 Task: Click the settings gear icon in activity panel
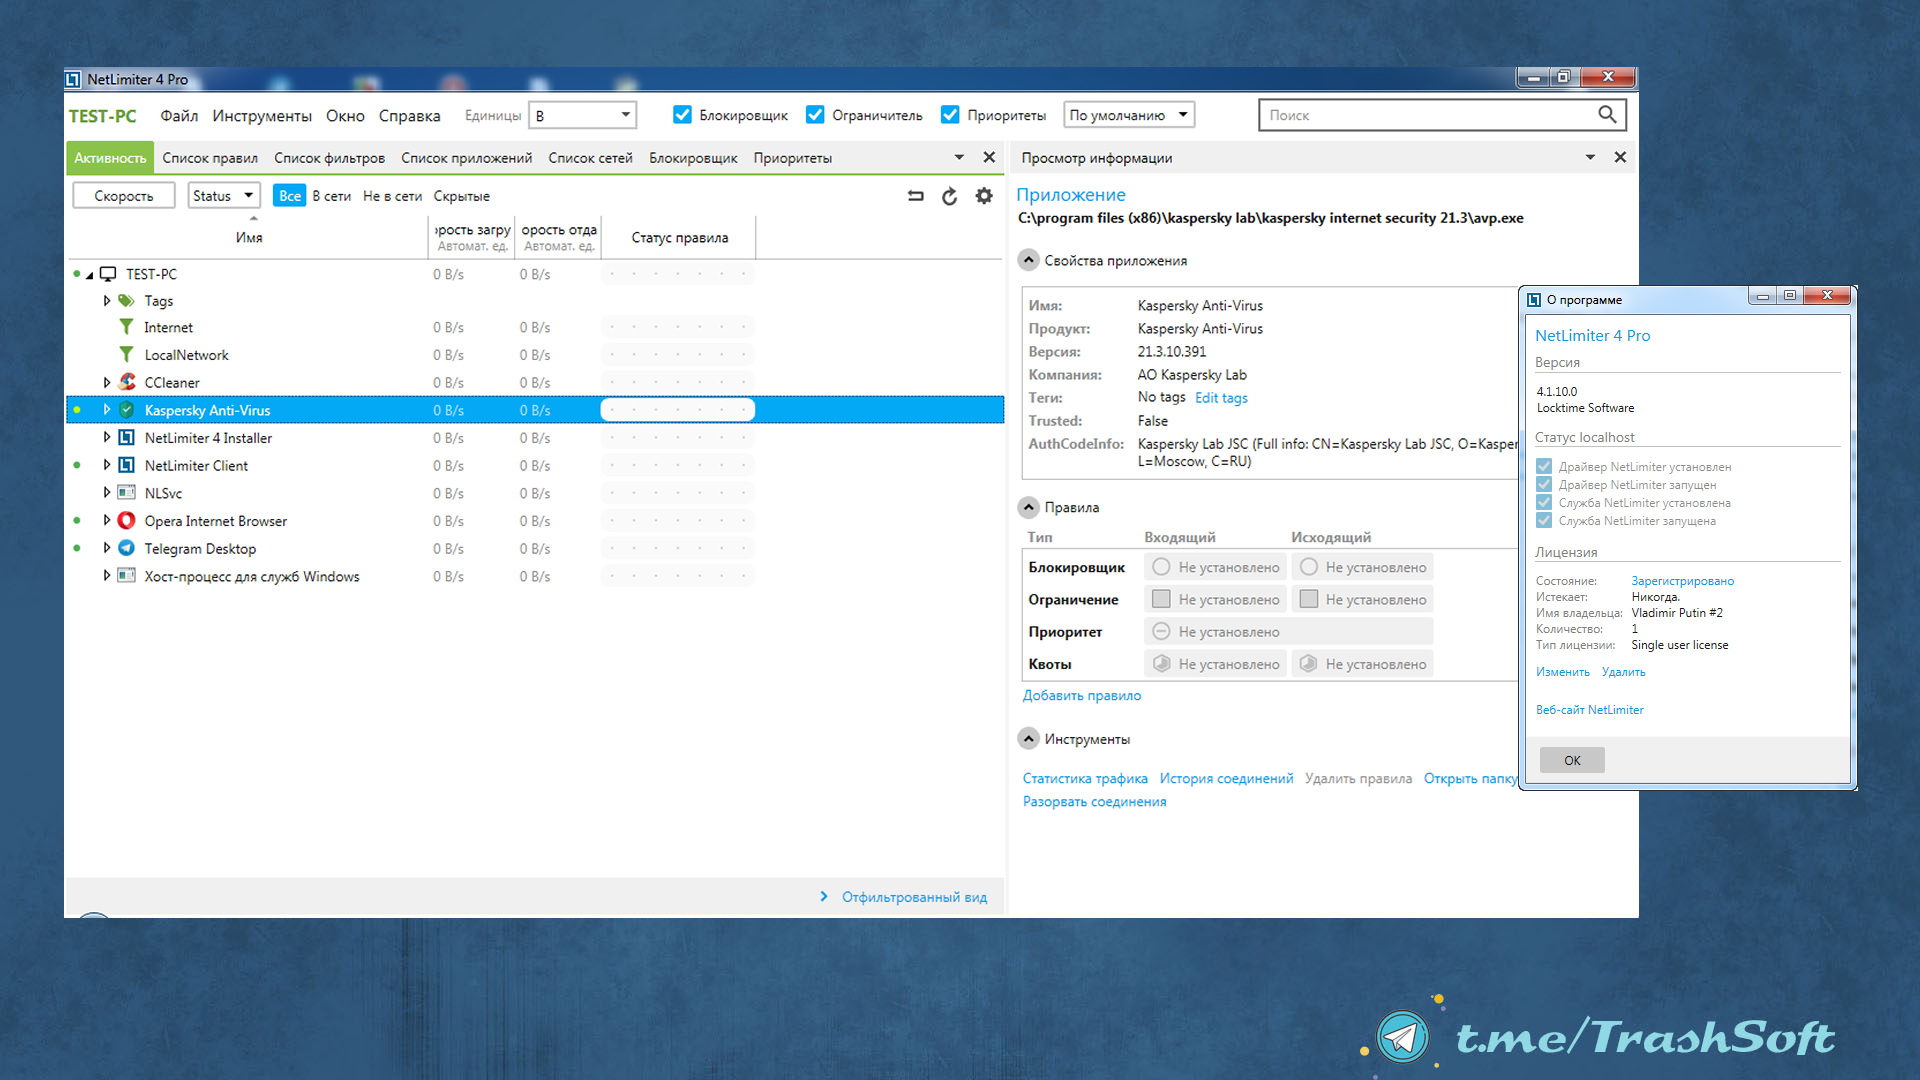pyautogui.click(x=985, y=195)
